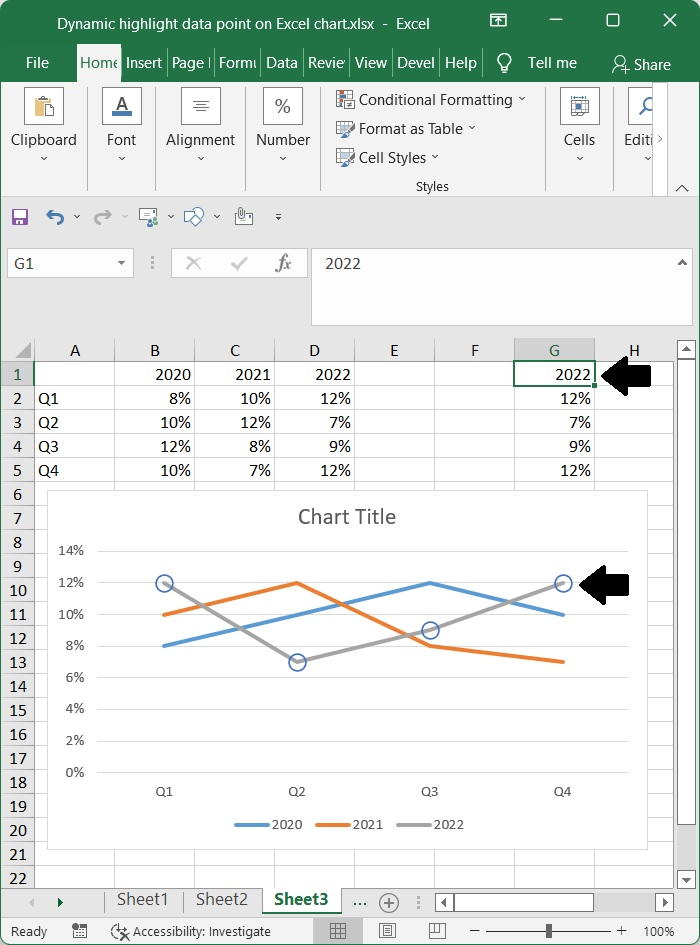Screen dimensions: 700x945
Task: Click Select All corner triangle
Action: pyautogui.click(x=23, y=350)
